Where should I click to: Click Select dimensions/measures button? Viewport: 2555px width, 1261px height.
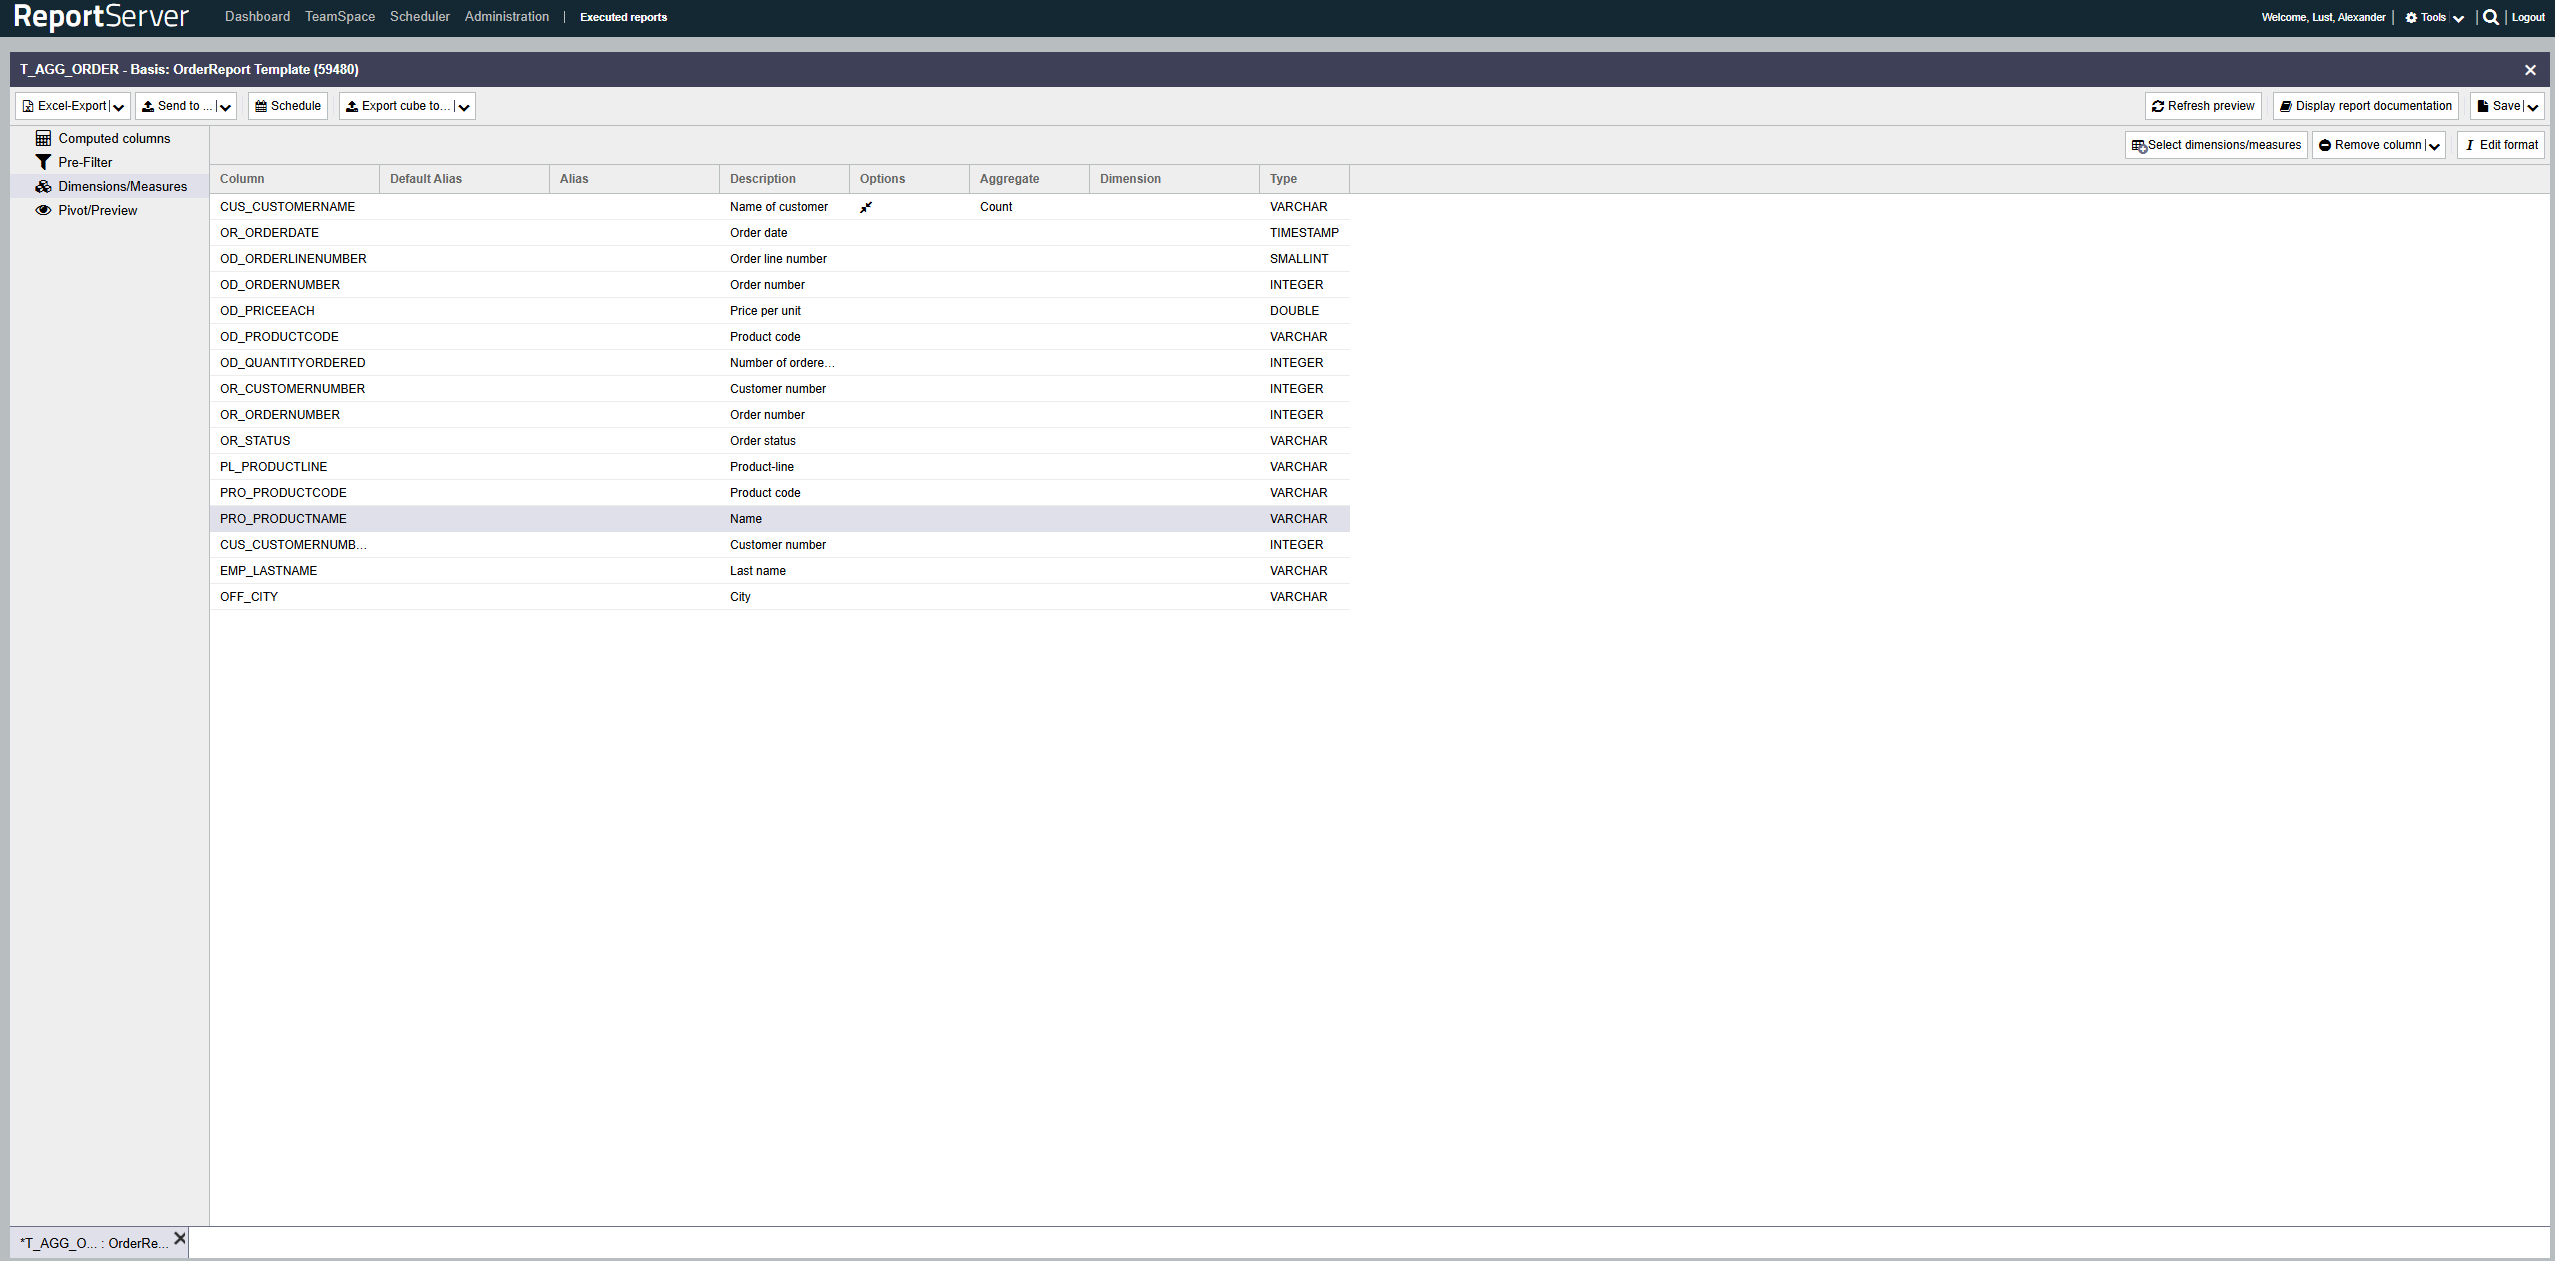(x=2216, y=145)
